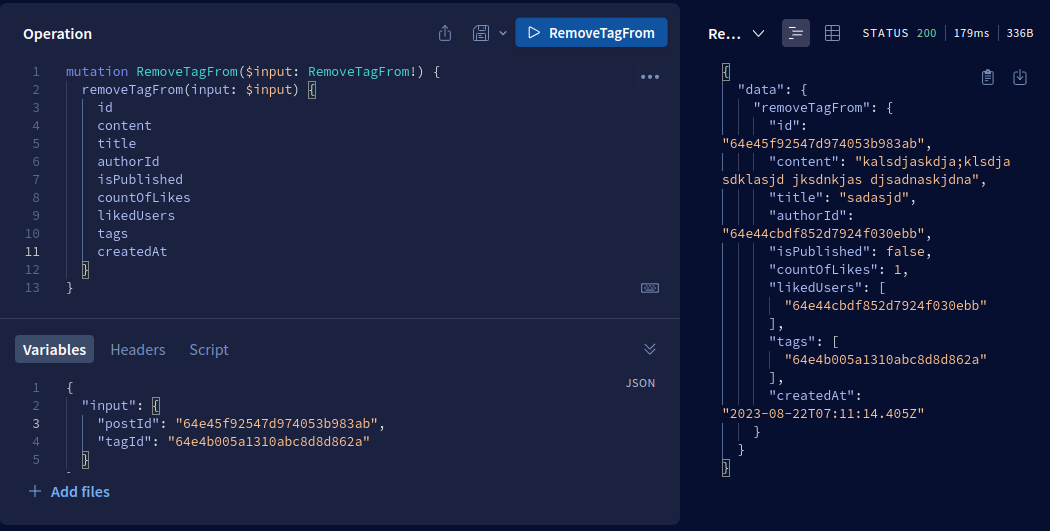Viewport: 1050px width, 531px height.
Task: Click the "sadasjd" title value in response
Action: pos(874,198)
